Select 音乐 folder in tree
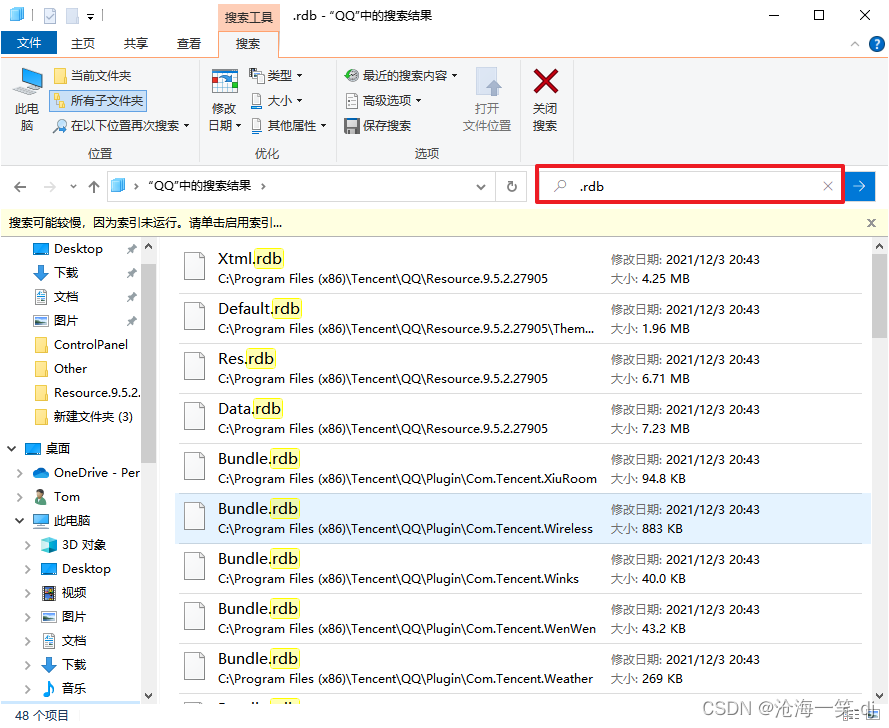This screenshot has width=889, height=728. pyautogui.click(x=74, y=689)
